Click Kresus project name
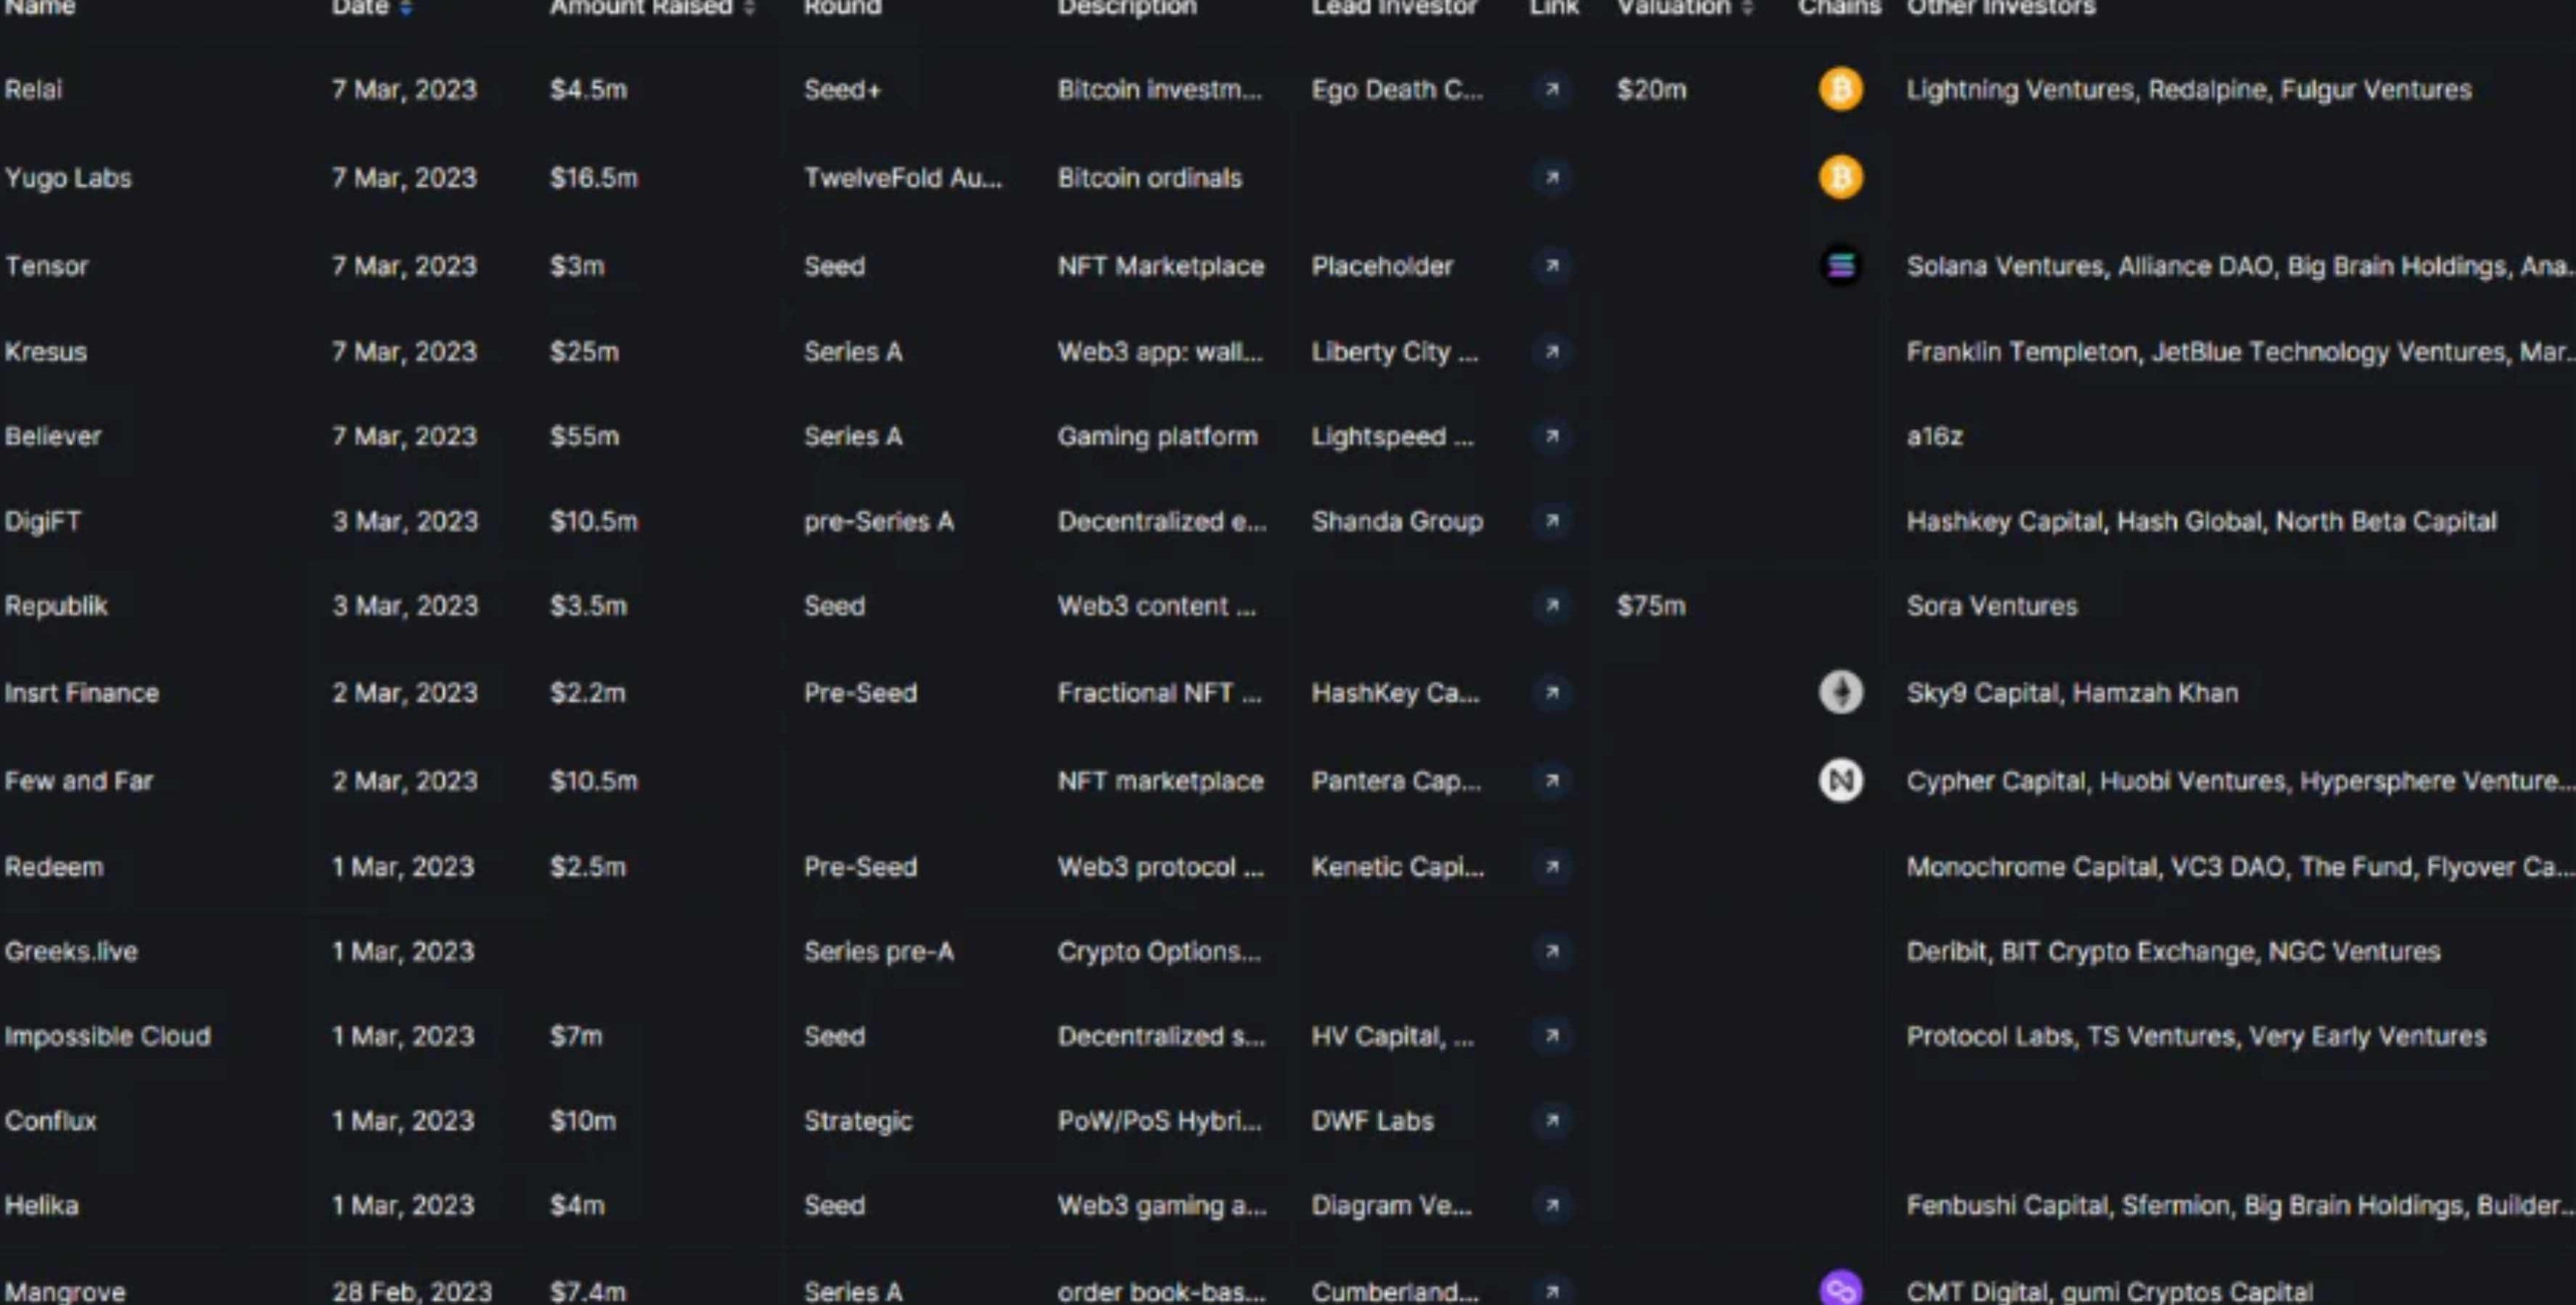Screen dimensions: 2576x1305 (46, 352)
